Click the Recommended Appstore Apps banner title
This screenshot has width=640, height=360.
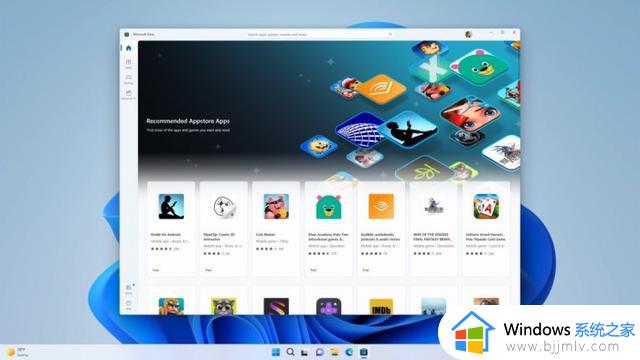point(188,121)
